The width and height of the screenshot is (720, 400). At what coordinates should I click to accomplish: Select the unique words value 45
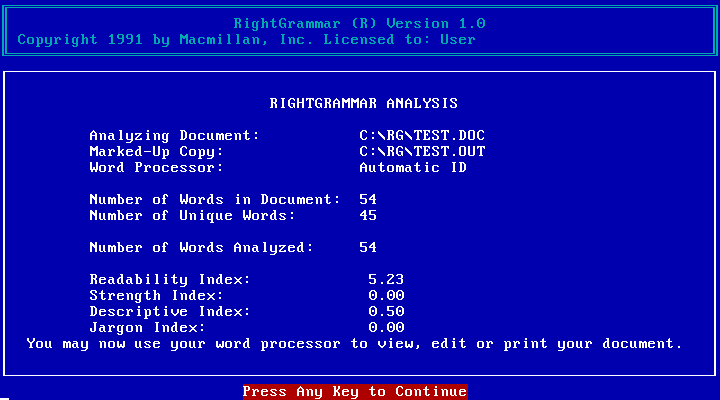tap(368, 216)
